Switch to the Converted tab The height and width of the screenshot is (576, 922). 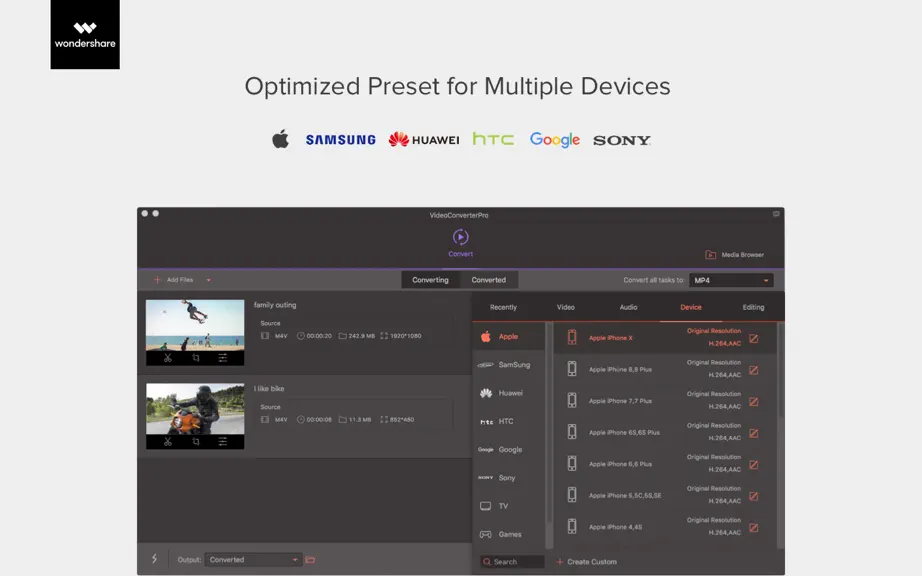(489, 280)
